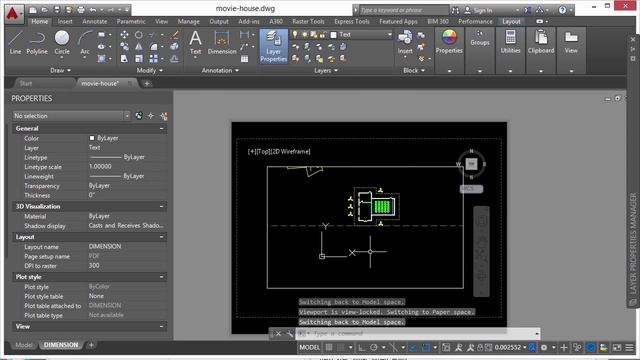Click the [2D Wireframe] visual style control
640x360 pixels.
coord(291,151)
